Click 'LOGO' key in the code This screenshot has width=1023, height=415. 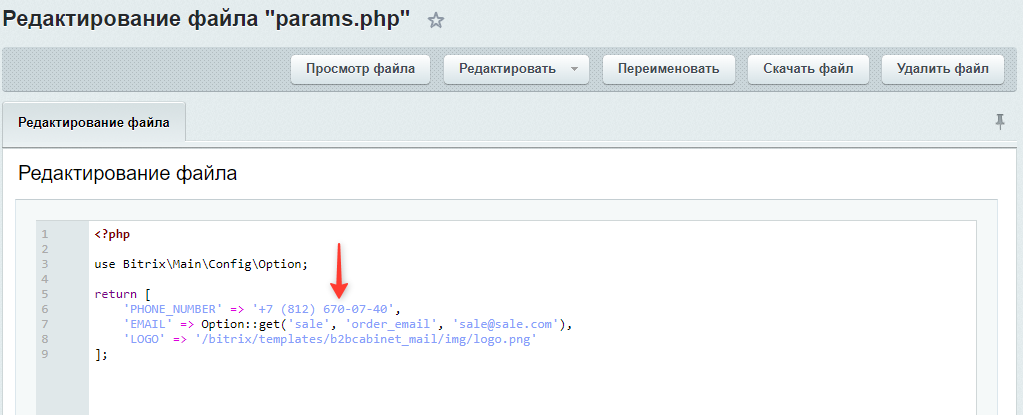pos(144,339)
